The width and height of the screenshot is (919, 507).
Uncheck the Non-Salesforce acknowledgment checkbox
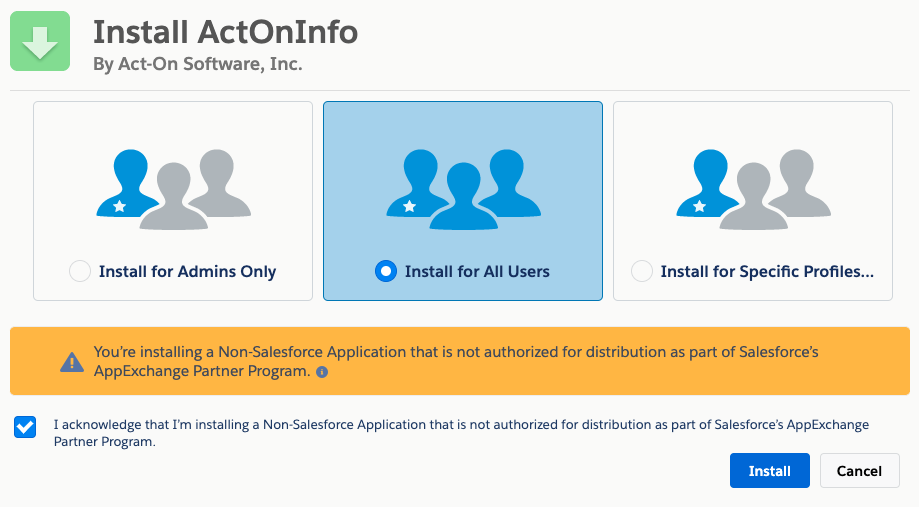pyautogui.click(x=25, y=427)
